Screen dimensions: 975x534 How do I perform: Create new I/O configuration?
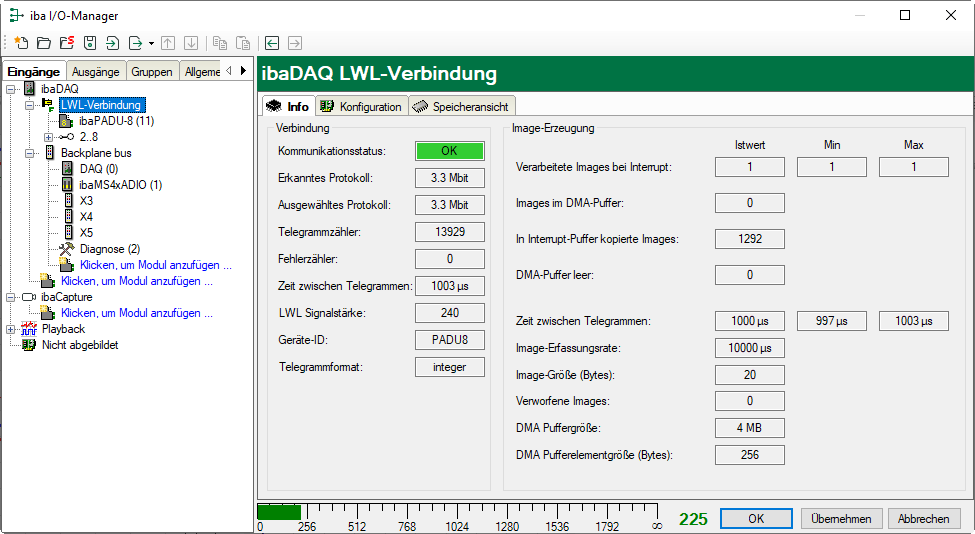[21, 43]
